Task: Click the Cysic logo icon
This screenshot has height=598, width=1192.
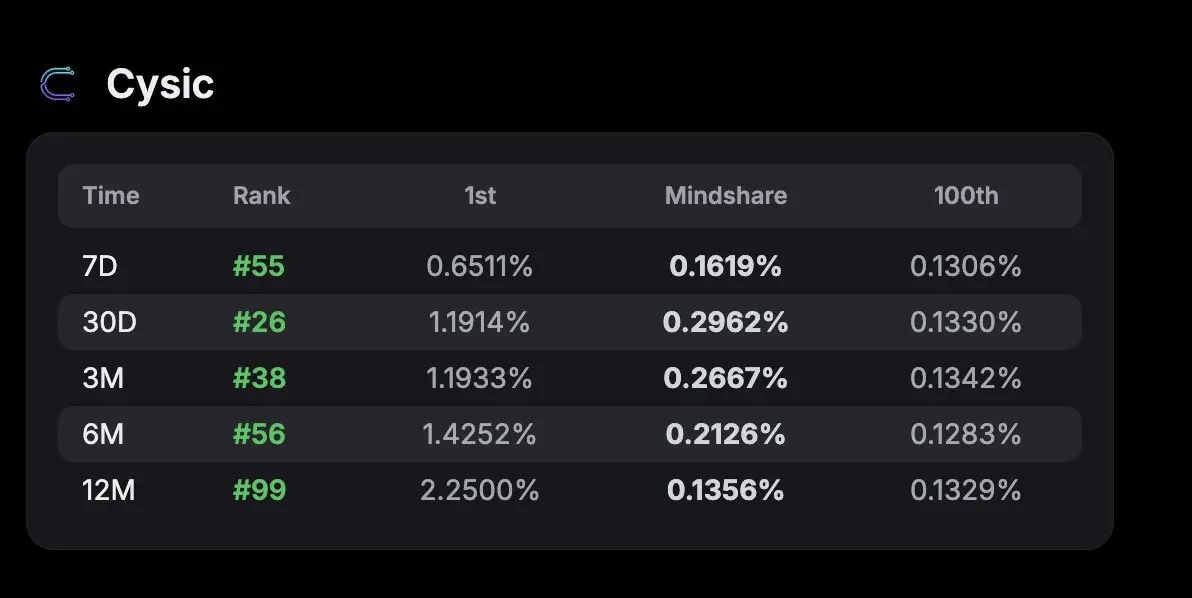Action: 58,84
